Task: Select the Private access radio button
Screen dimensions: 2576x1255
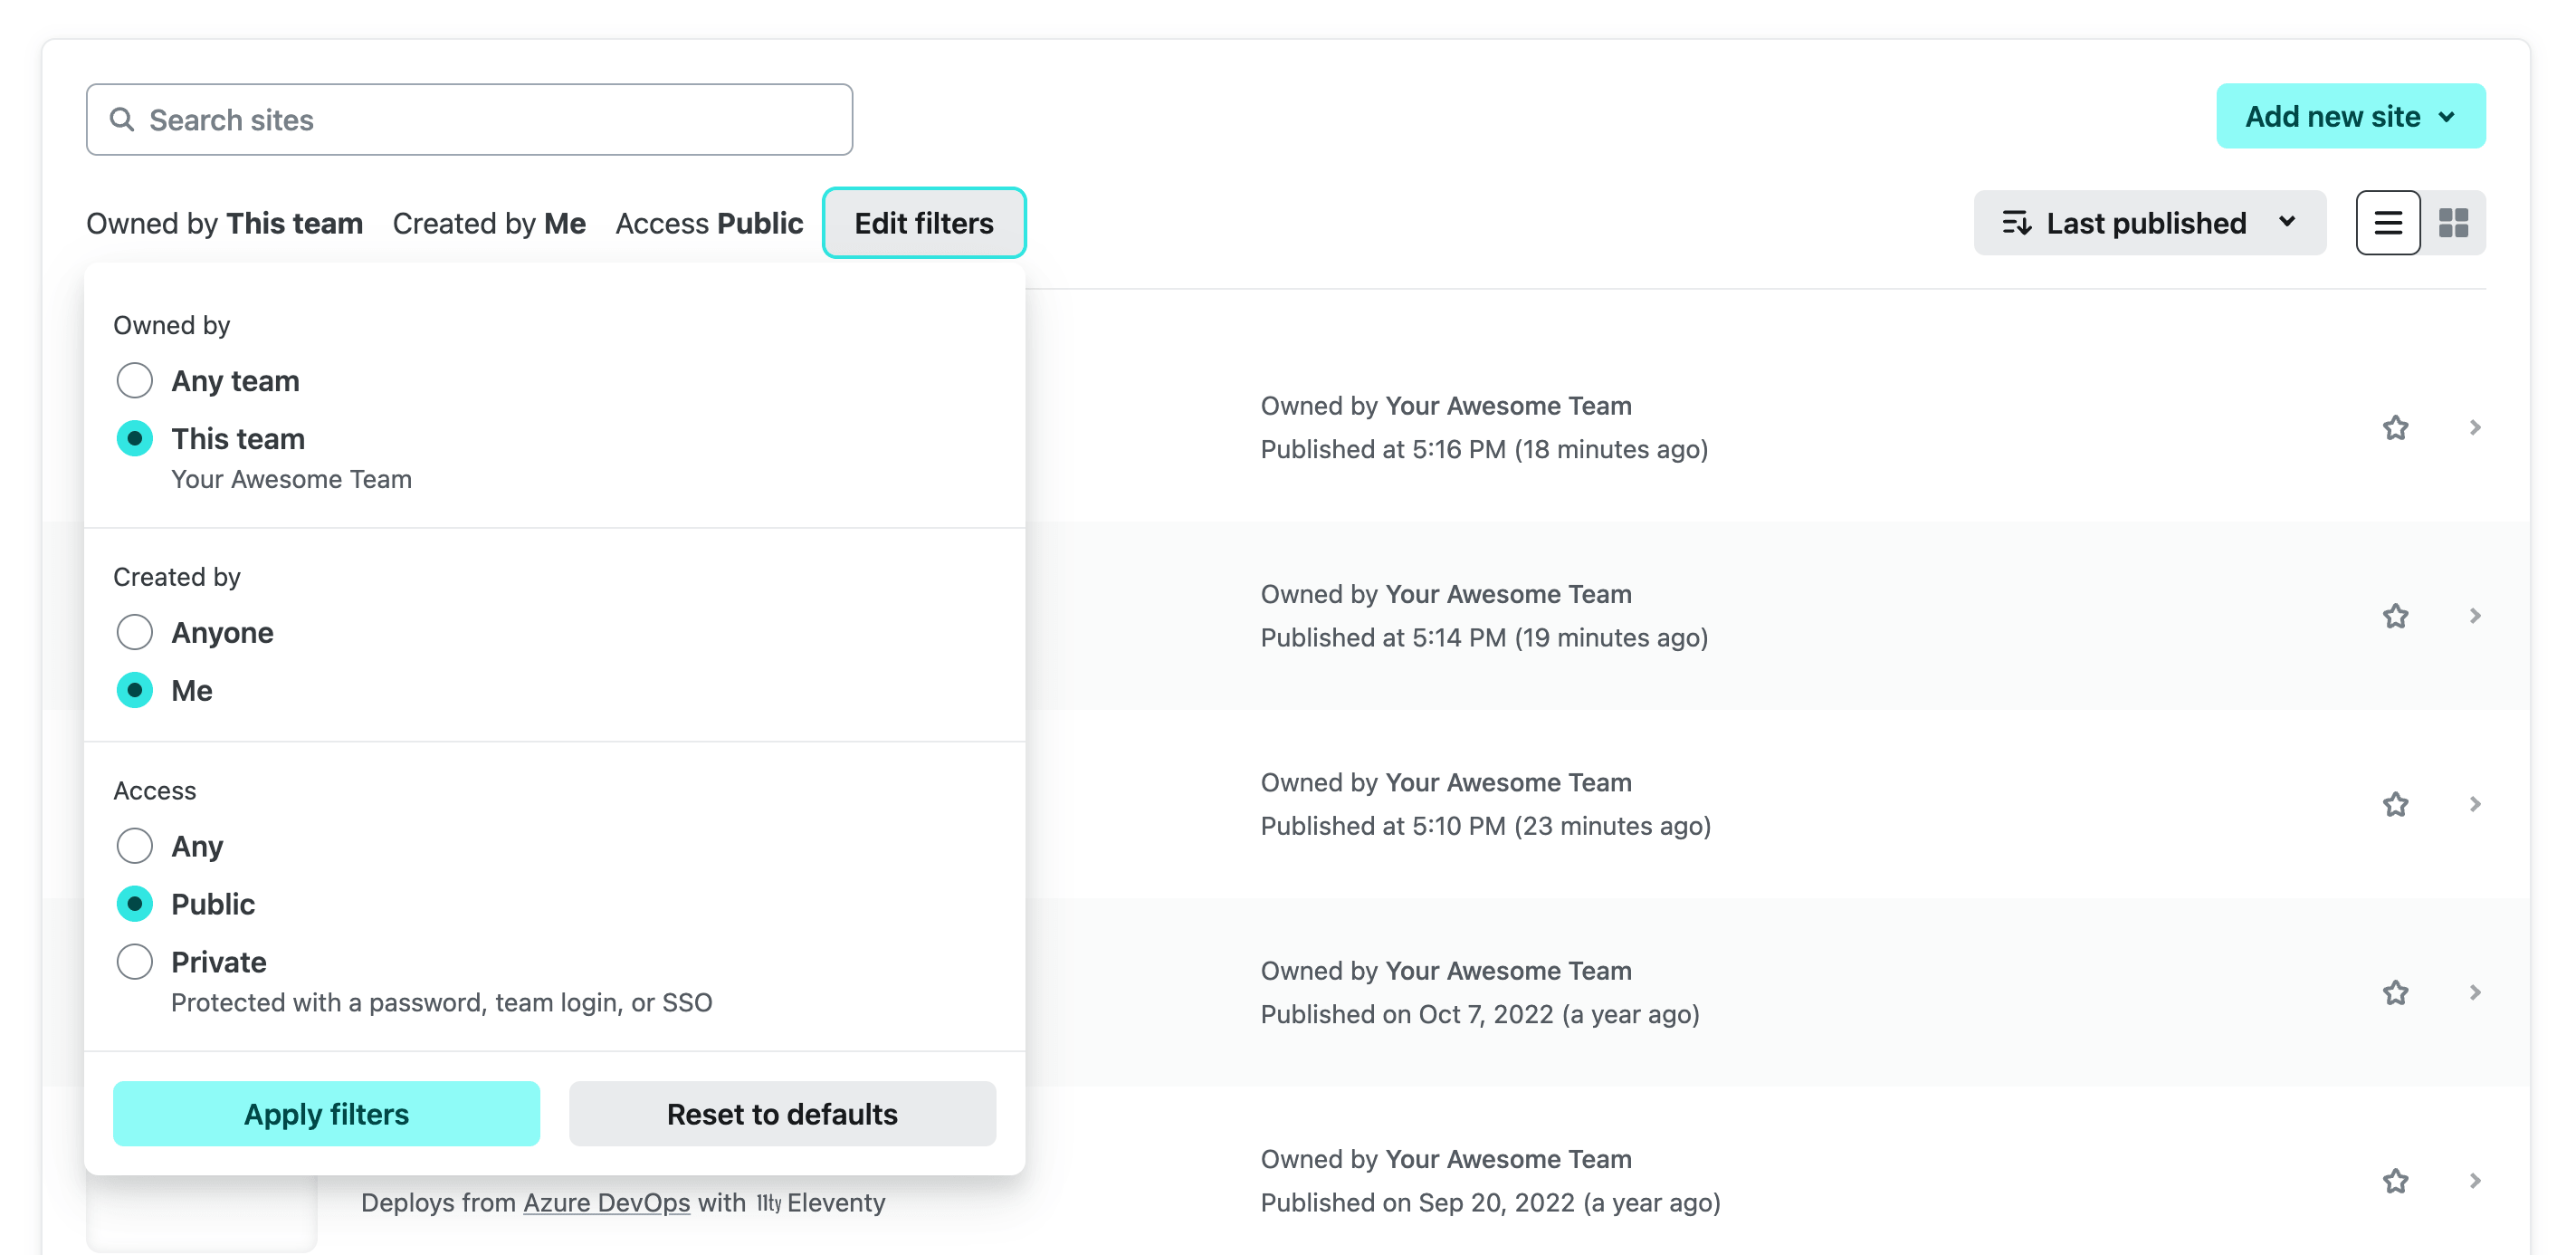Action: pos(133,963)
